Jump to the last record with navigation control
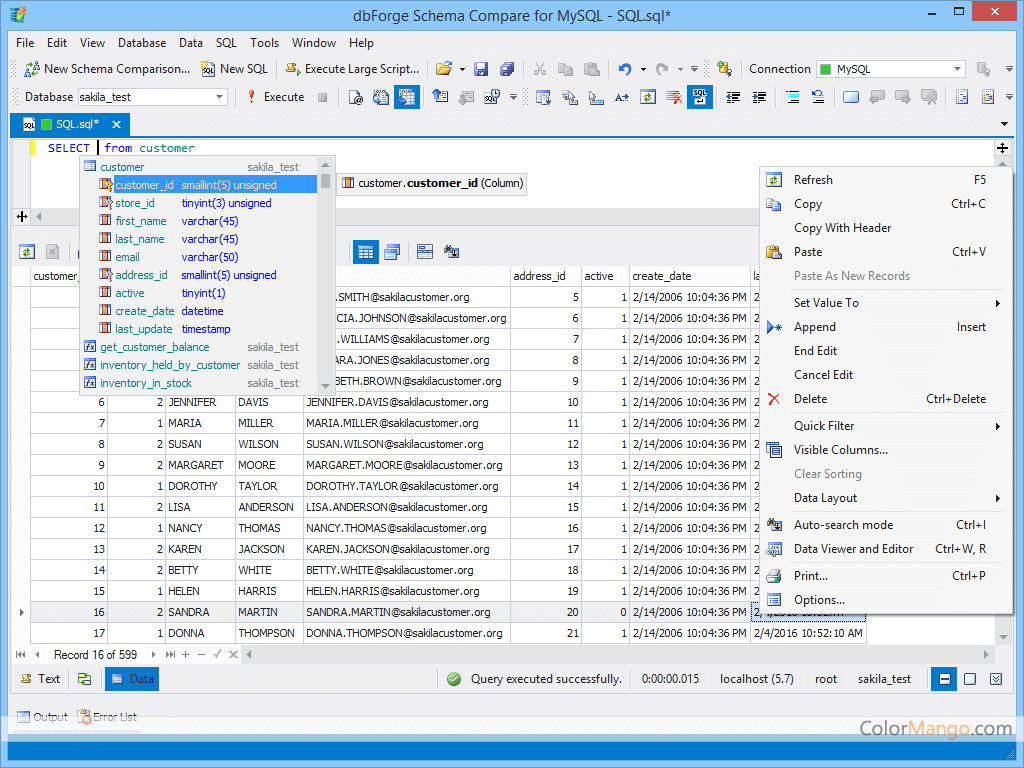Image resolution: width=1024 pixels, height=768 pixels. coord(170,654)
